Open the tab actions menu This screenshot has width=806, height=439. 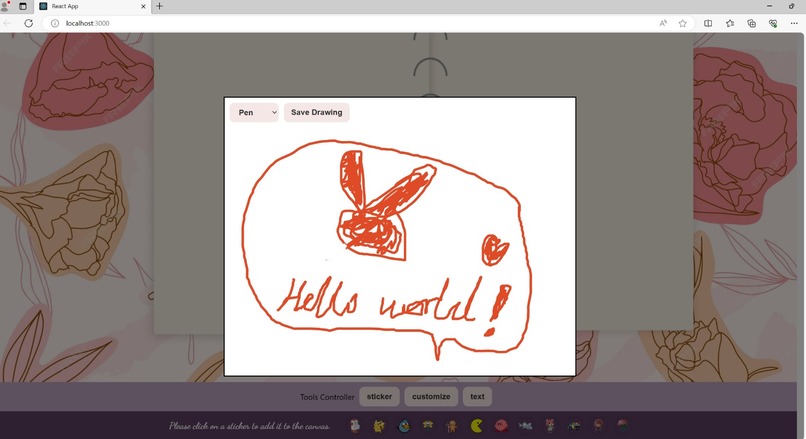tap(23, 6)
